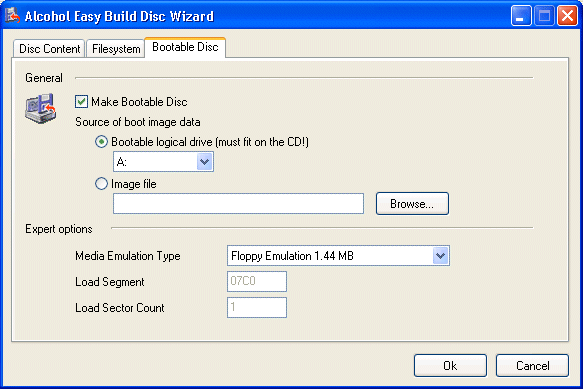Confirm with the Ok button
This screenshot has width=583, height=389.
click(450, 366)
